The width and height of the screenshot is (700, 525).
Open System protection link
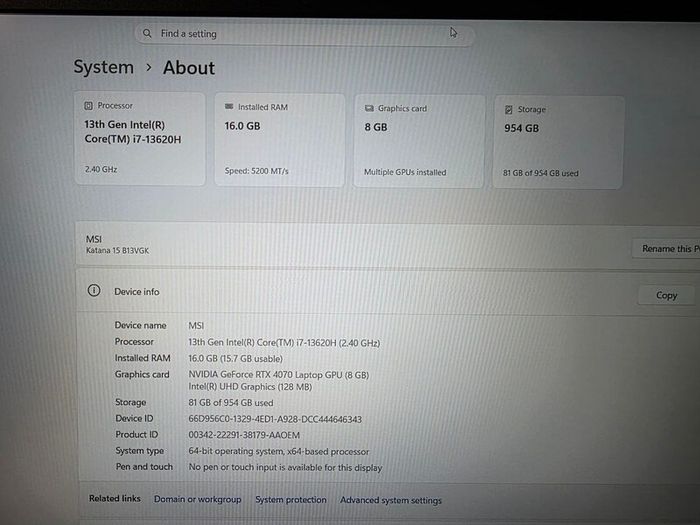[x=291, y=500]
